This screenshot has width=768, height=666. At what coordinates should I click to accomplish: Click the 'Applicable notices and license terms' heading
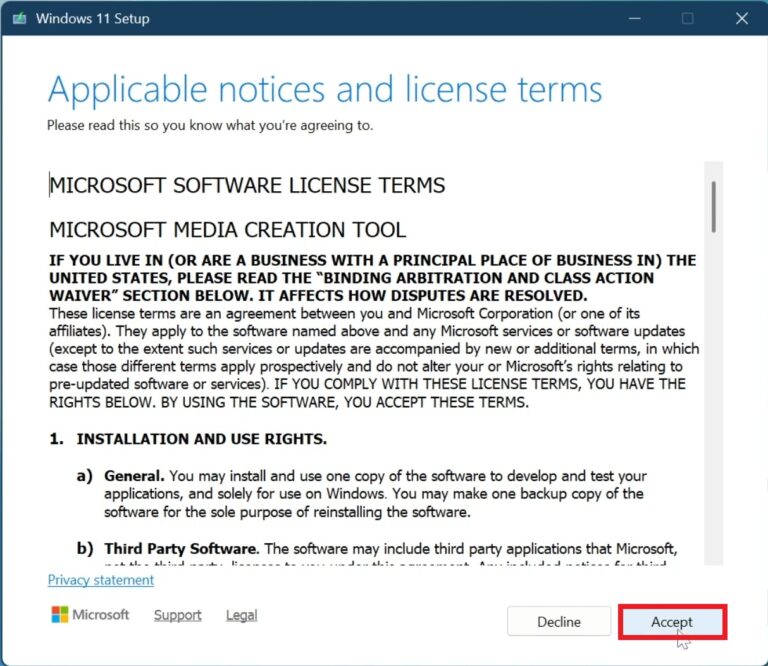[325, 90]
